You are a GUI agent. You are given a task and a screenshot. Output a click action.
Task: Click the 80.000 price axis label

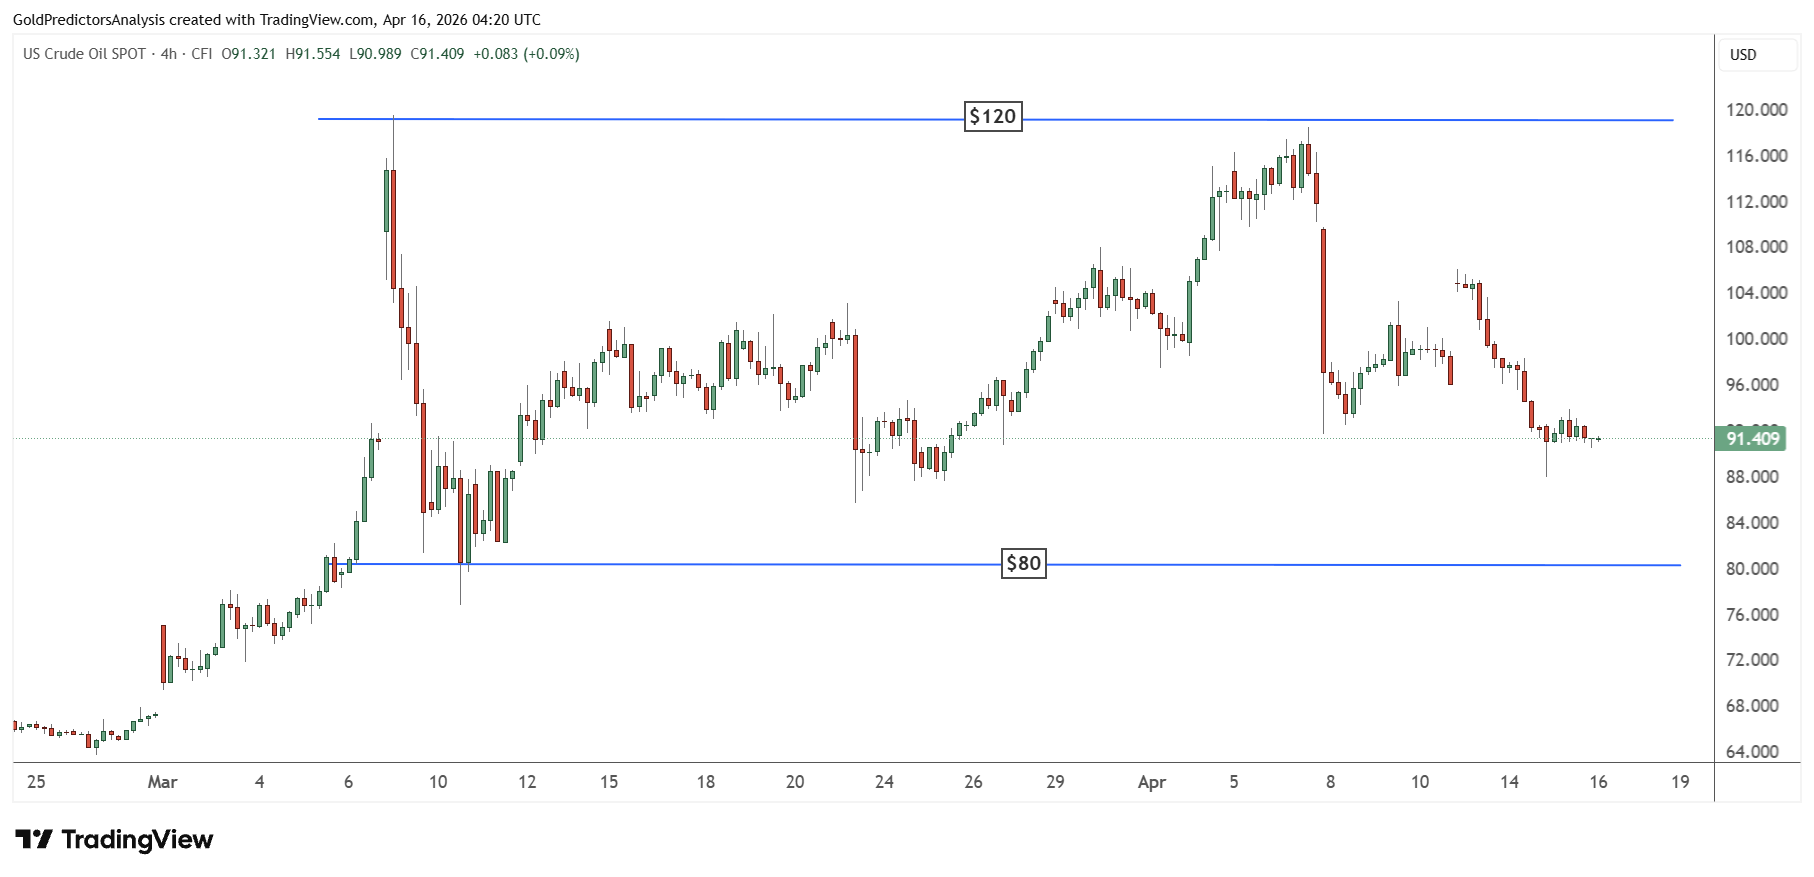coord(1752,569)
